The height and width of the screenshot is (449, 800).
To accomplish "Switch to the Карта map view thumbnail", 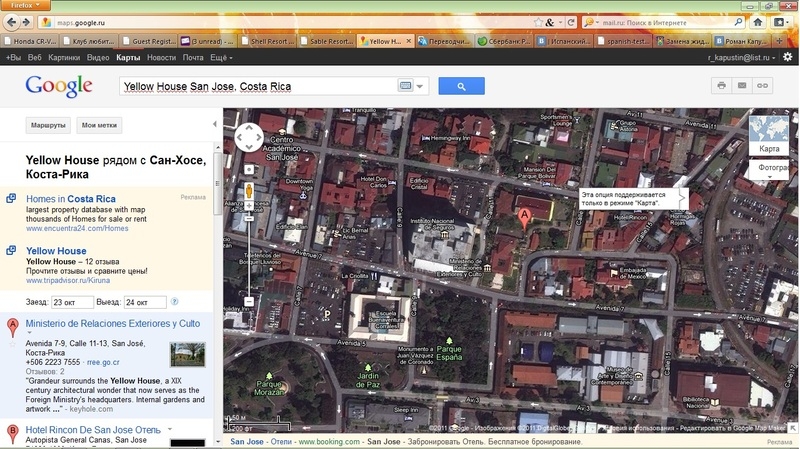I will (769, 135).
